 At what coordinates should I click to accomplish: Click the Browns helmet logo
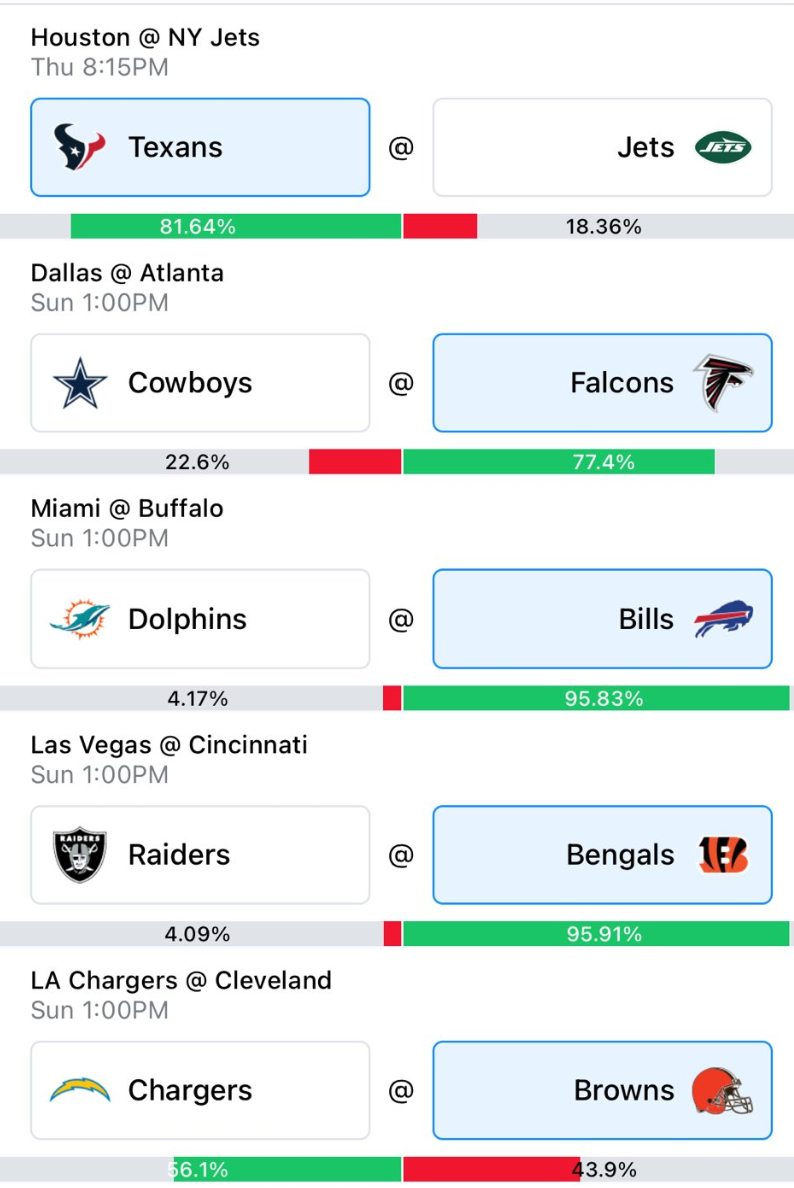(x=723, y=1090)
